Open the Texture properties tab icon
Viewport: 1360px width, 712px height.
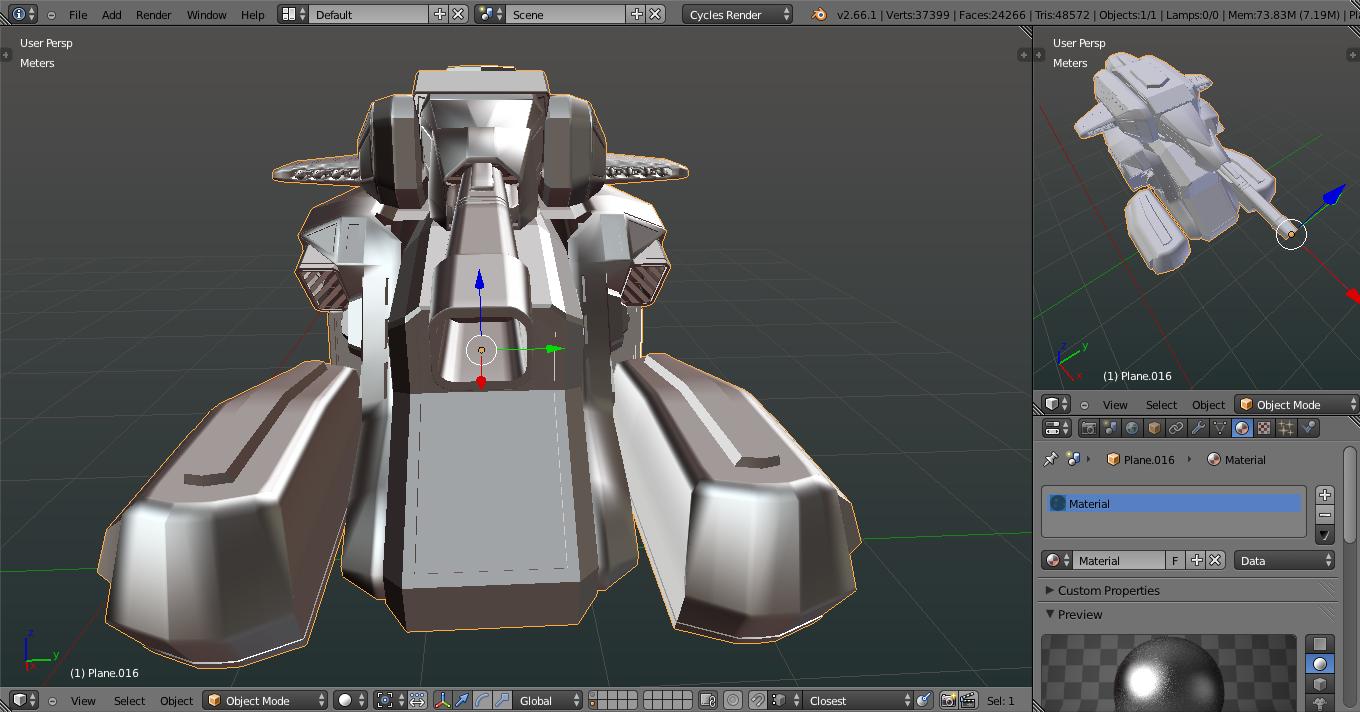(1264, 428)
